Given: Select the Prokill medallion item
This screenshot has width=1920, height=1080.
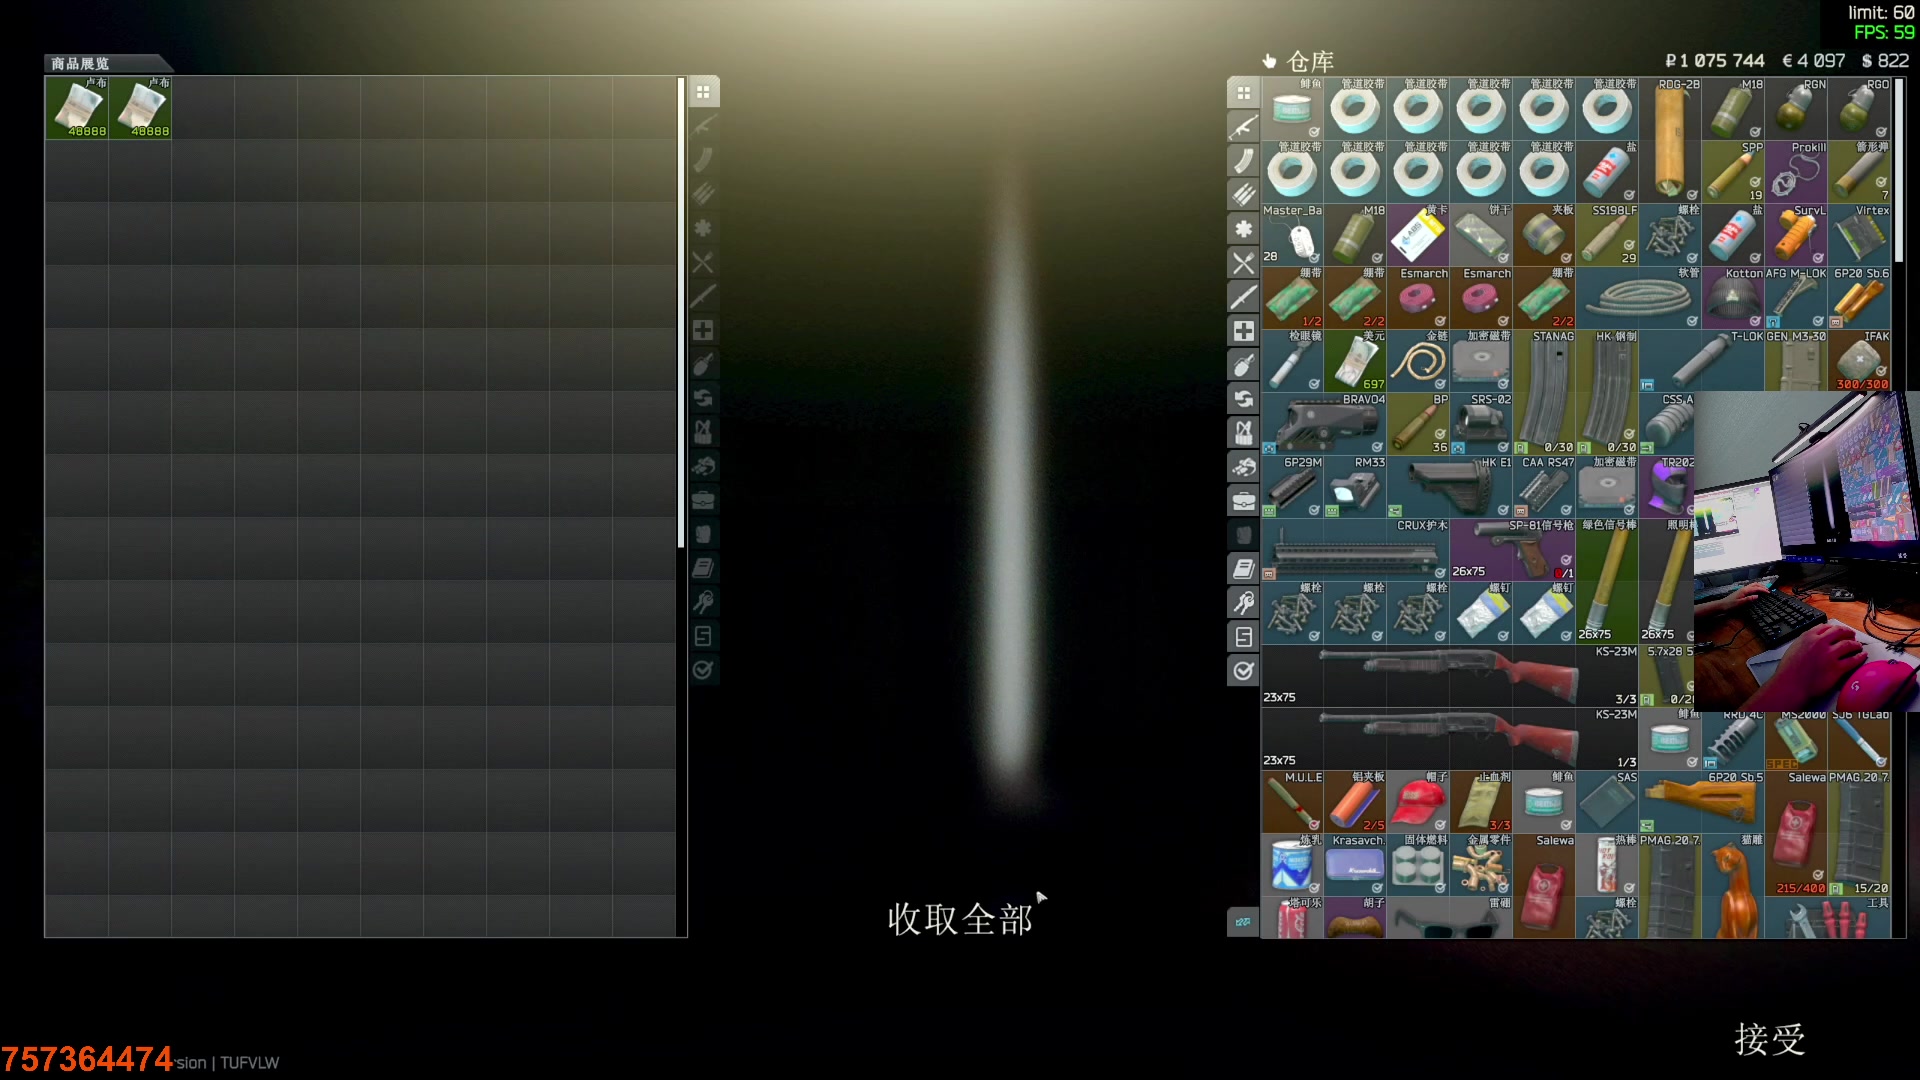Looking at the screenshot, I should [1796, 172].
